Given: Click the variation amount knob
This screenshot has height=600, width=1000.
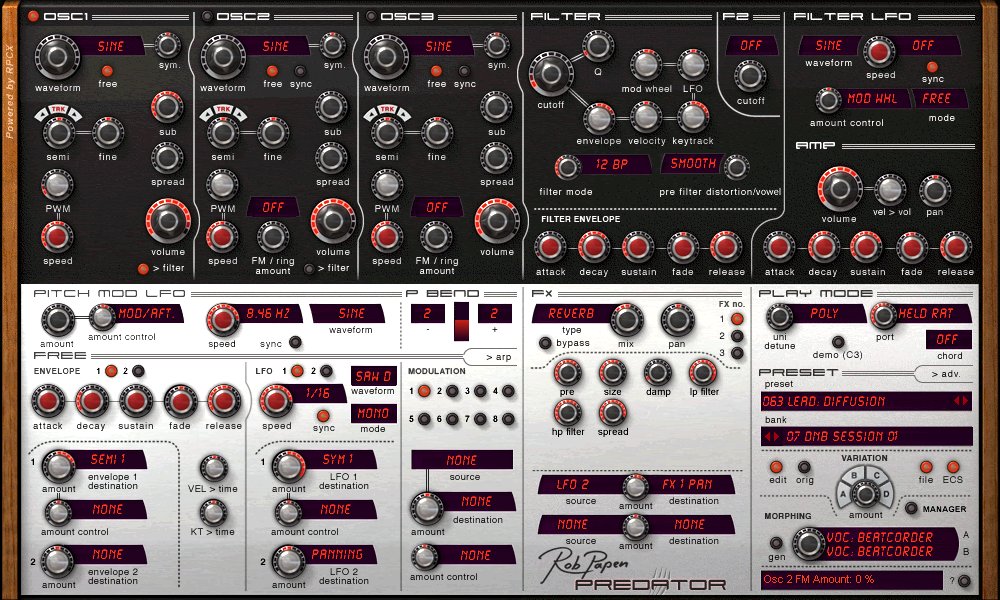Looking at the screenshot, I should click(x=865, y=493).
